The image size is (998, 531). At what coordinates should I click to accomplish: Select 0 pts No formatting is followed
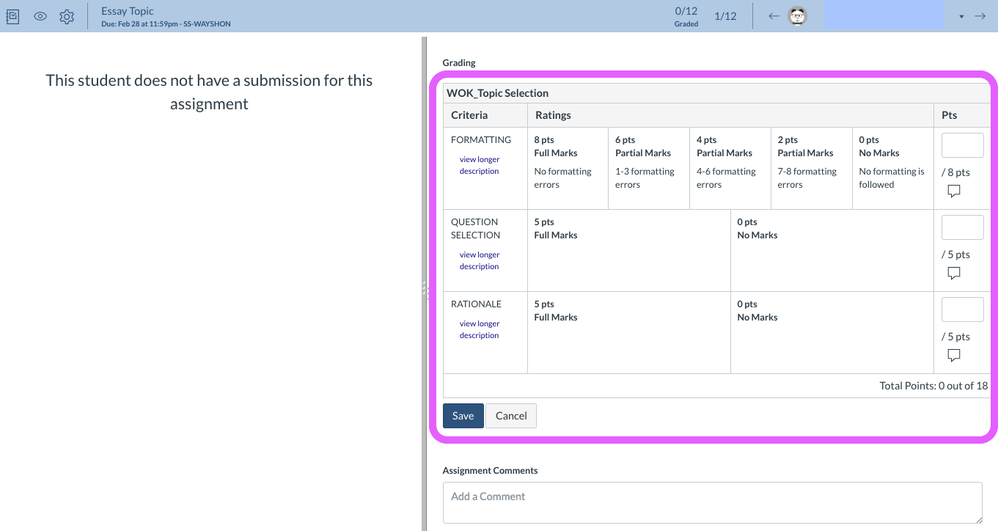pyautogui.click(x=893, y=168)
